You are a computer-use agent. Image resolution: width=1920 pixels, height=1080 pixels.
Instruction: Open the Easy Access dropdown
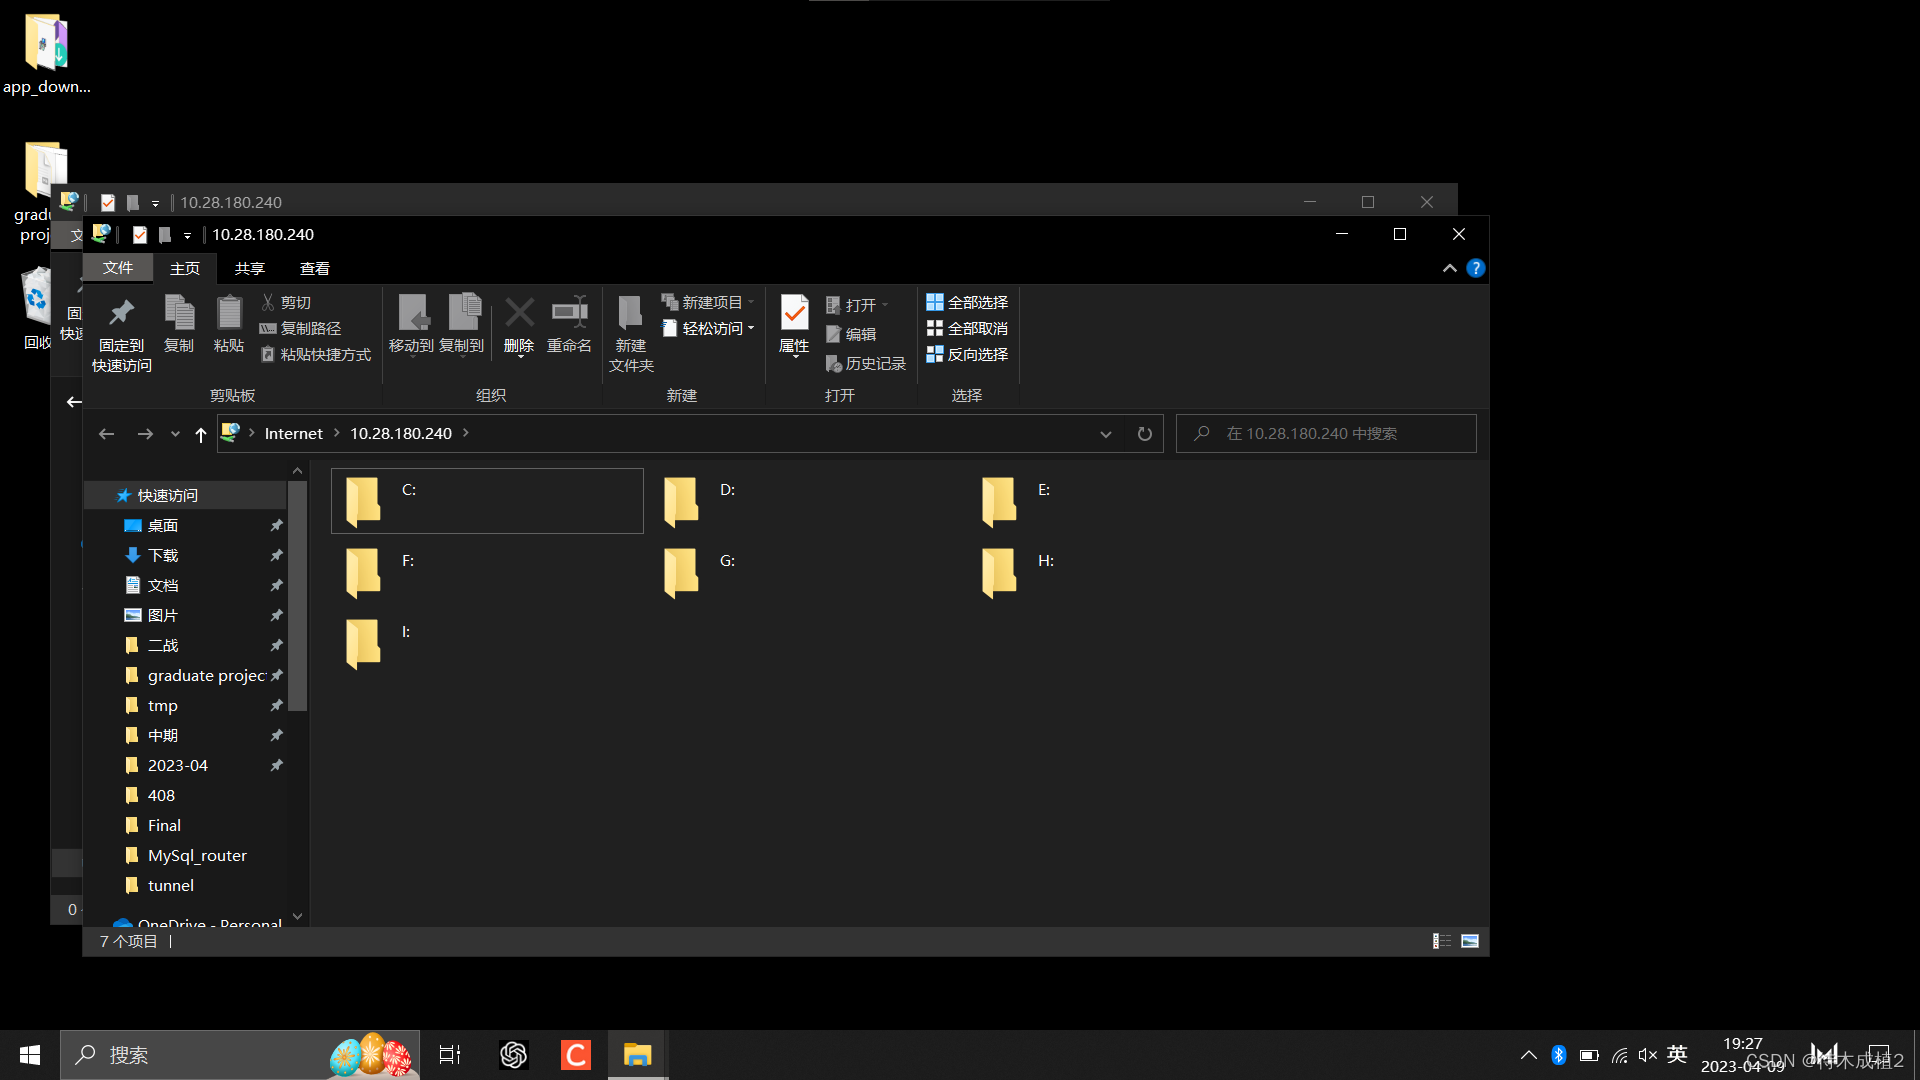(x=710, y=329)
